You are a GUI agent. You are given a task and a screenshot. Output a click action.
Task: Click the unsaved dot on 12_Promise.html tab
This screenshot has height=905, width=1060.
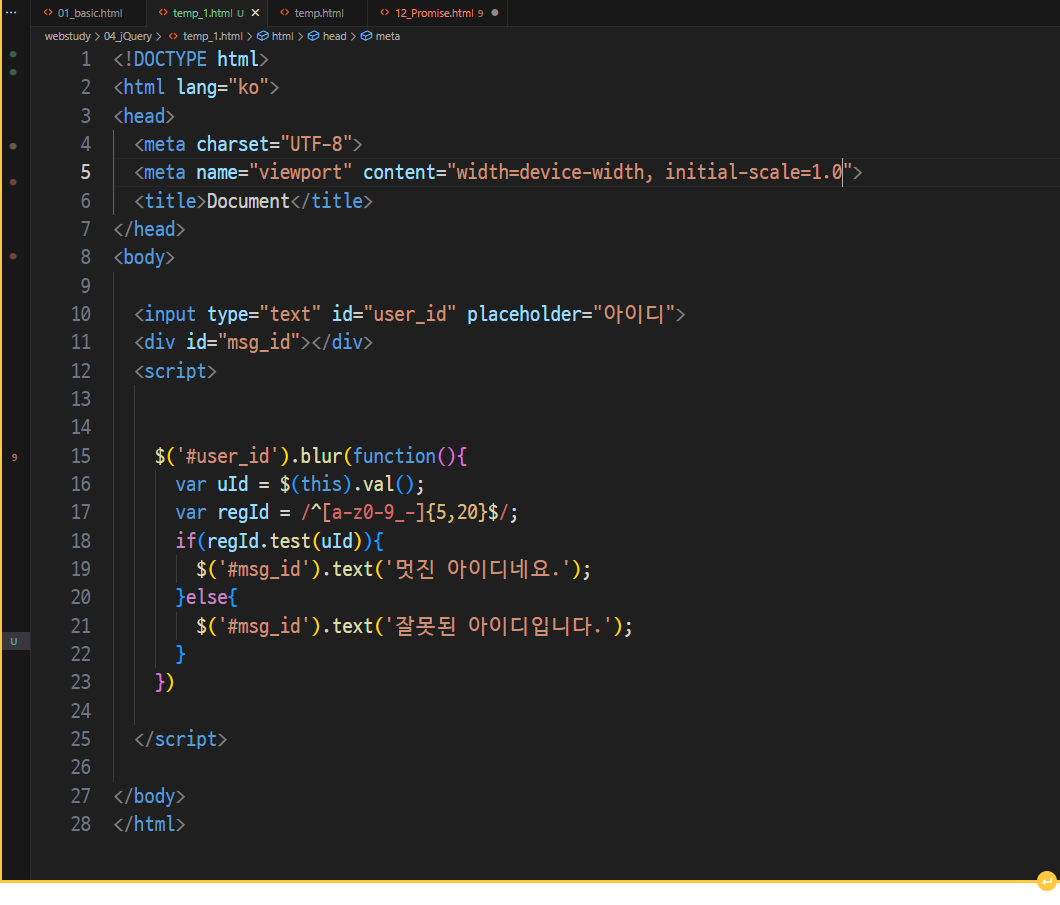pos(495,13)
